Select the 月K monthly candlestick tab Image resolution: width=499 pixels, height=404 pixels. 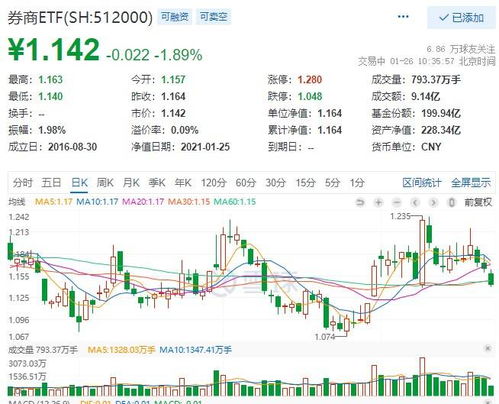[131, 183]
